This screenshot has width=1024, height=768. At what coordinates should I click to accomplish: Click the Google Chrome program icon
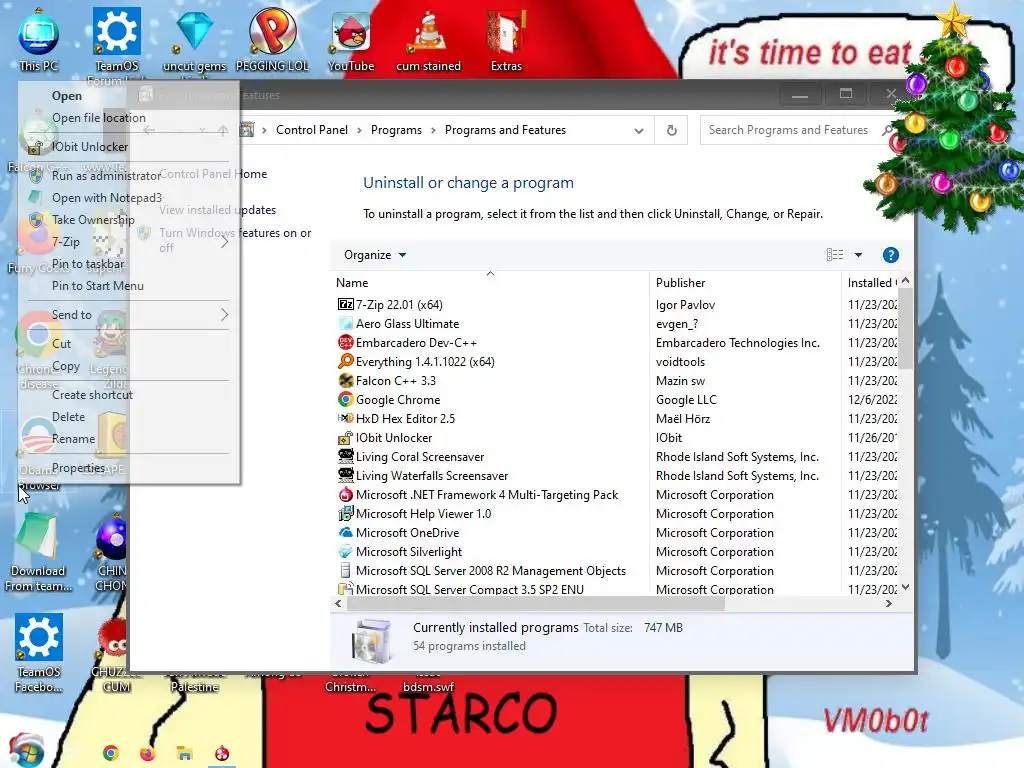tap(345, 399)
